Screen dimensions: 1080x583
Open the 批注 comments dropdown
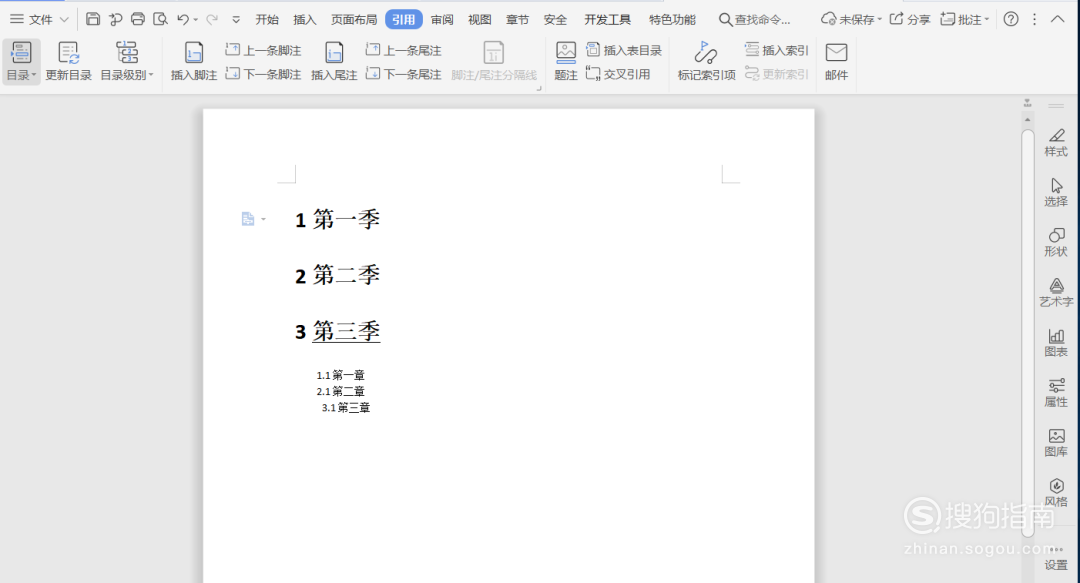[x=965, y=19]
